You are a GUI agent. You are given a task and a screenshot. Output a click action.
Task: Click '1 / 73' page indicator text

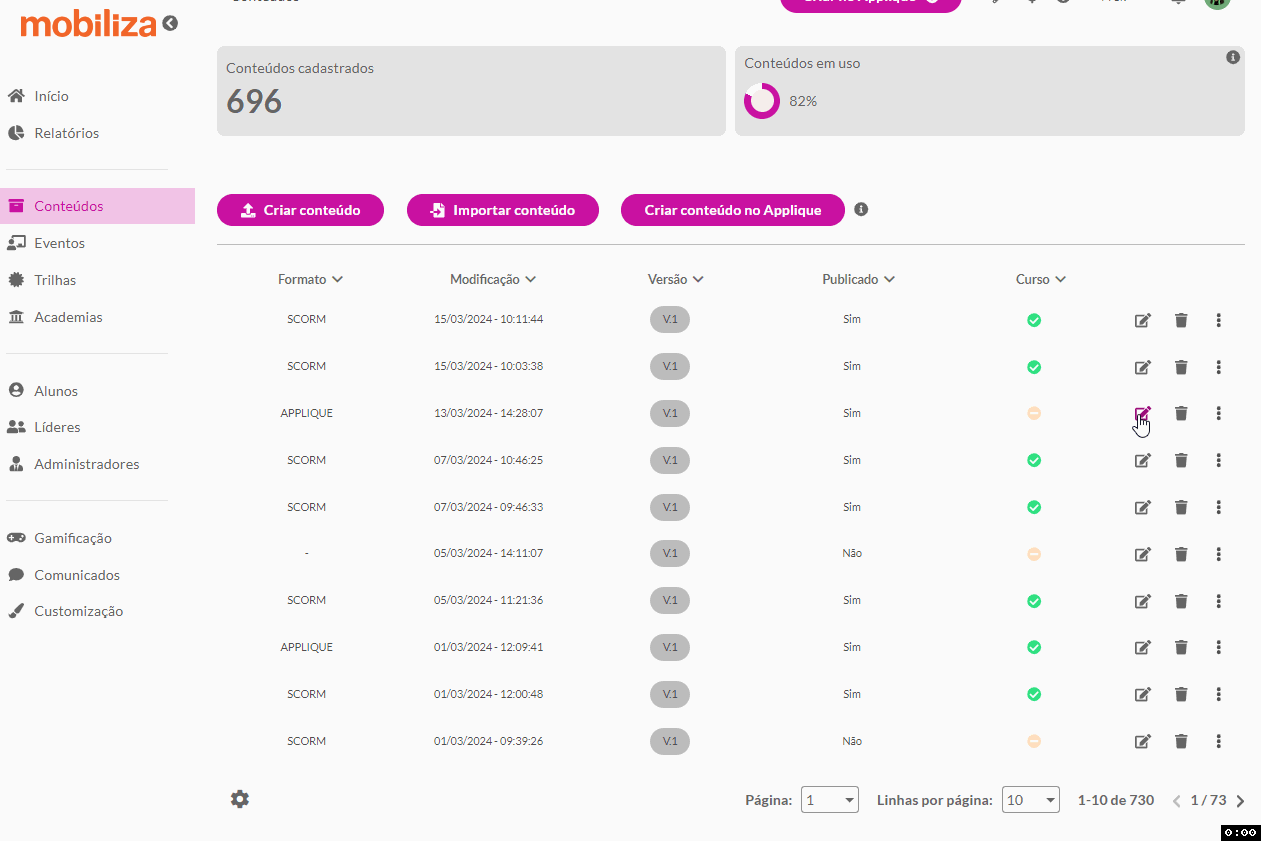[1208, 800]
